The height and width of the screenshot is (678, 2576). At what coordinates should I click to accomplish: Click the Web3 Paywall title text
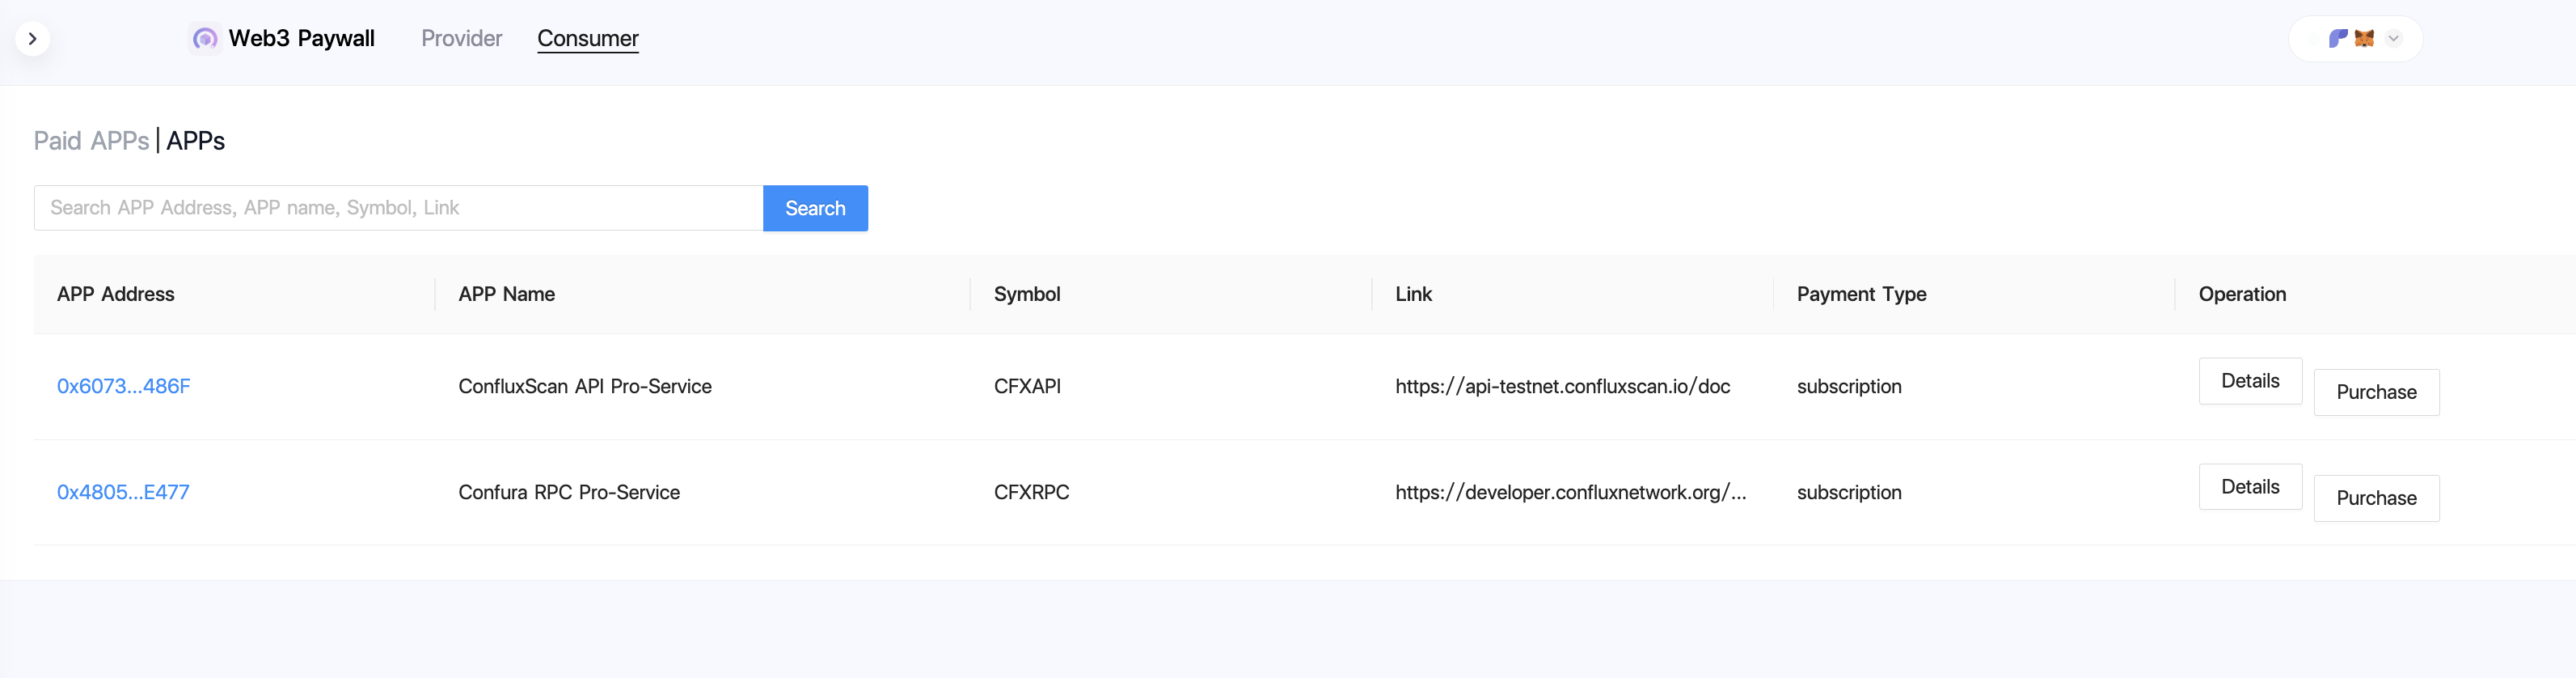pyautogui.click(x=301, y=39)
